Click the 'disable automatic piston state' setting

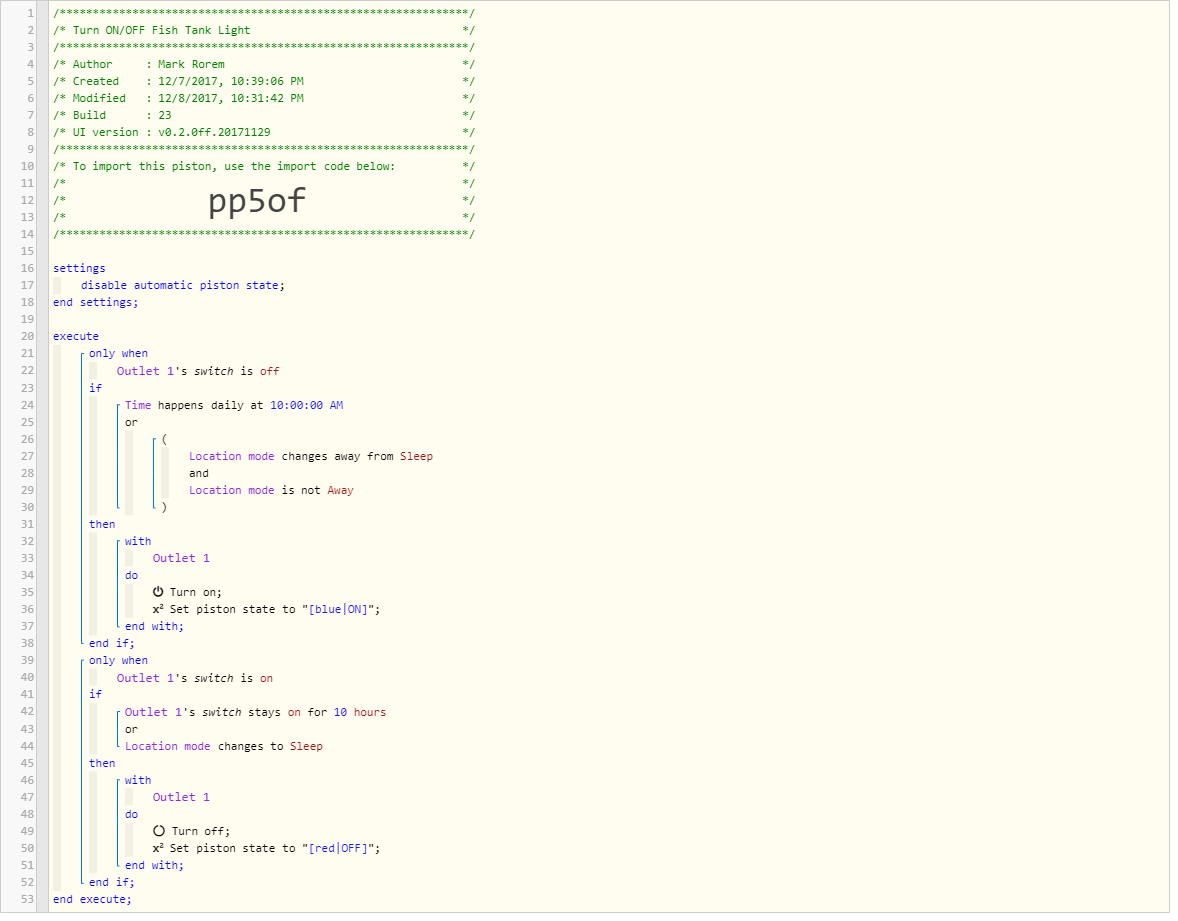[183, 285]
